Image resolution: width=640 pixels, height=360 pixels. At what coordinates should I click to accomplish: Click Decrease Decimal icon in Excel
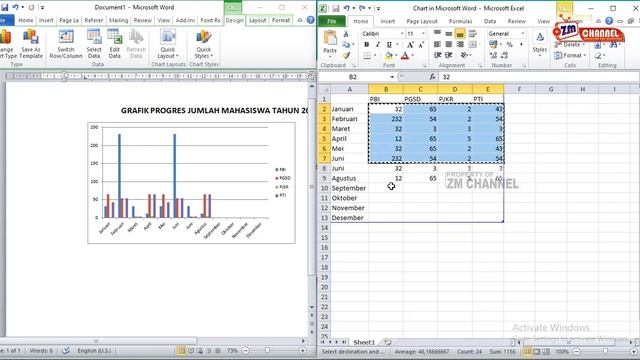504,55
